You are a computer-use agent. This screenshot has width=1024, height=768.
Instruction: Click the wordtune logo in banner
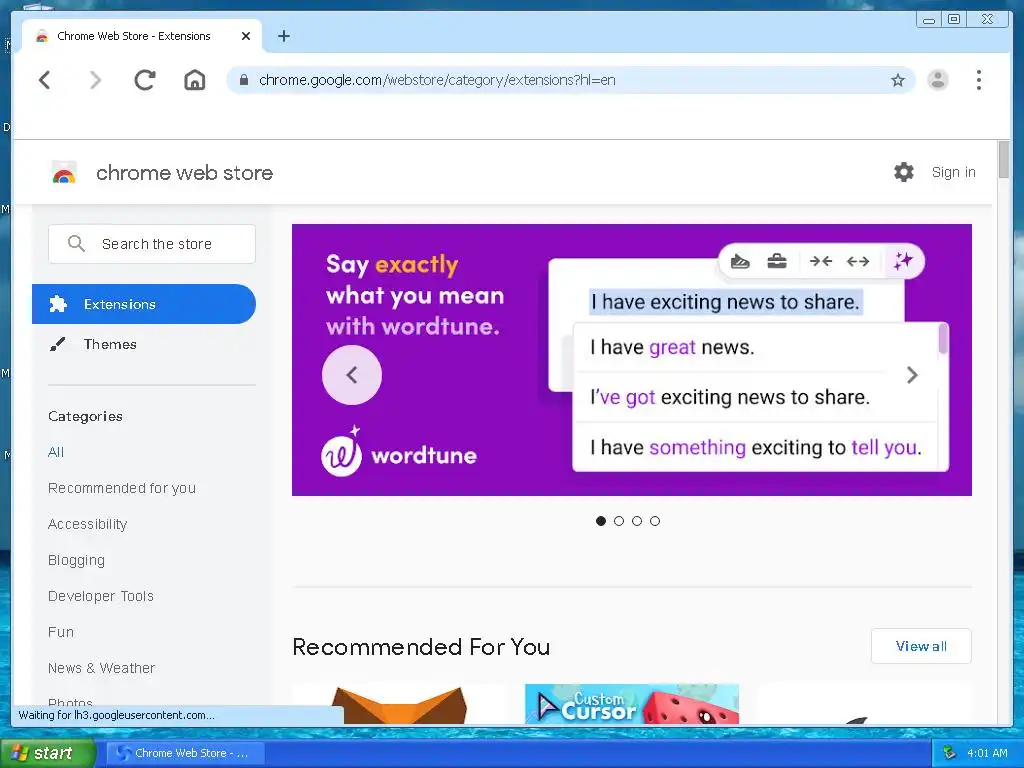coord(399,452)
